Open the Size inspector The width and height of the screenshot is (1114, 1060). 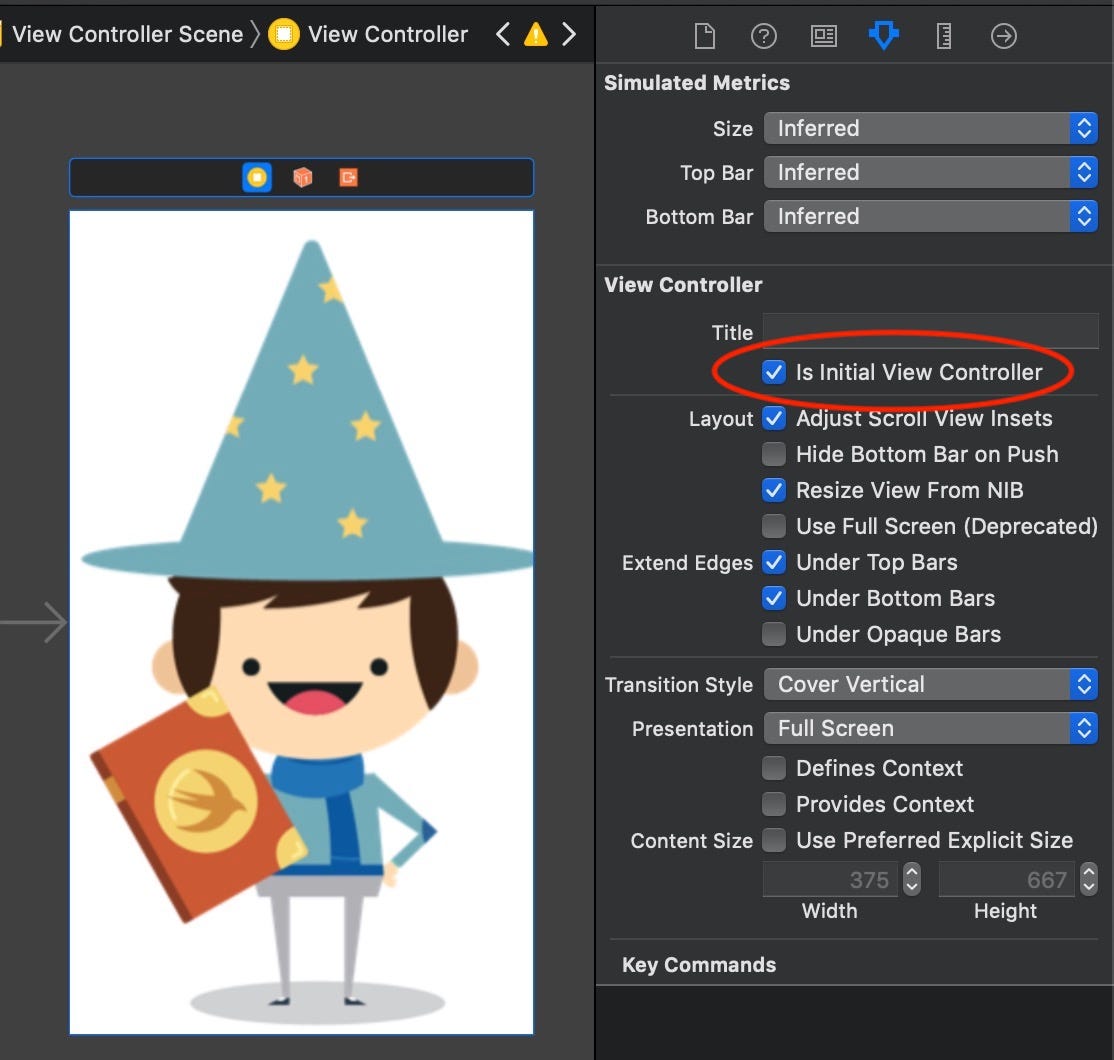click(943, 35)
